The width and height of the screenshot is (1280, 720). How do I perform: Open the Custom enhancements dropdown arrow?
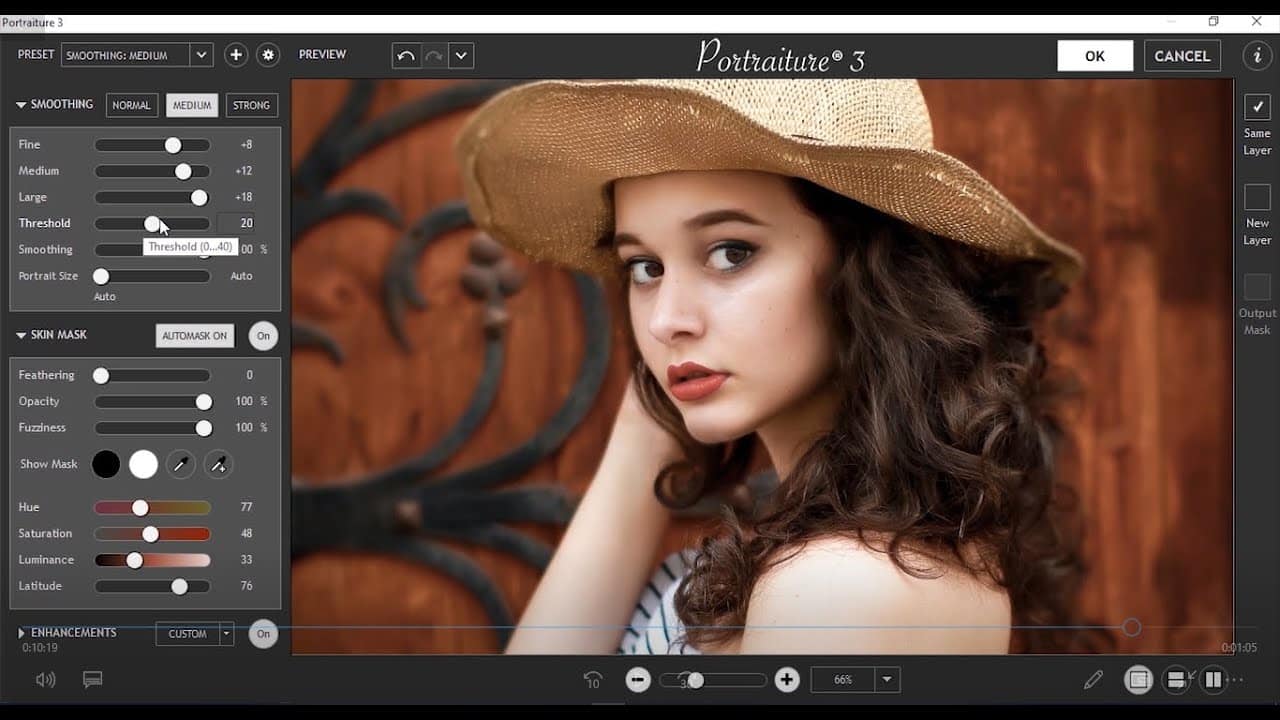coord(227,634)
